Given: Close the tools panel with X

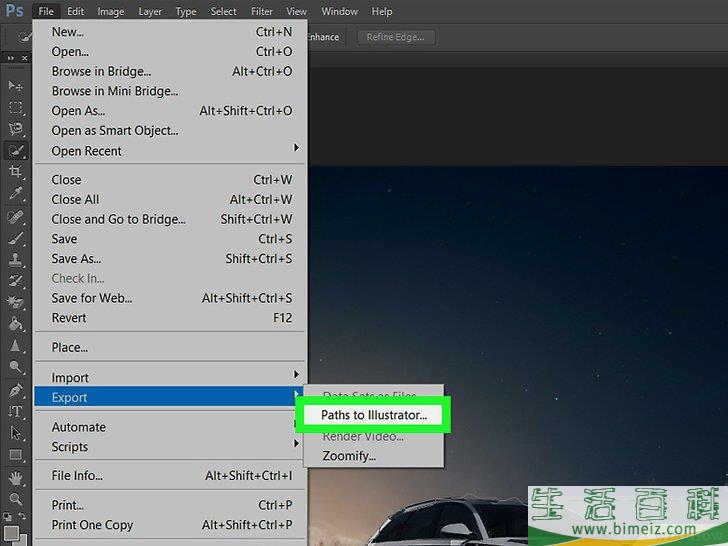Looking at the screenshot, I should click(24, 58).
